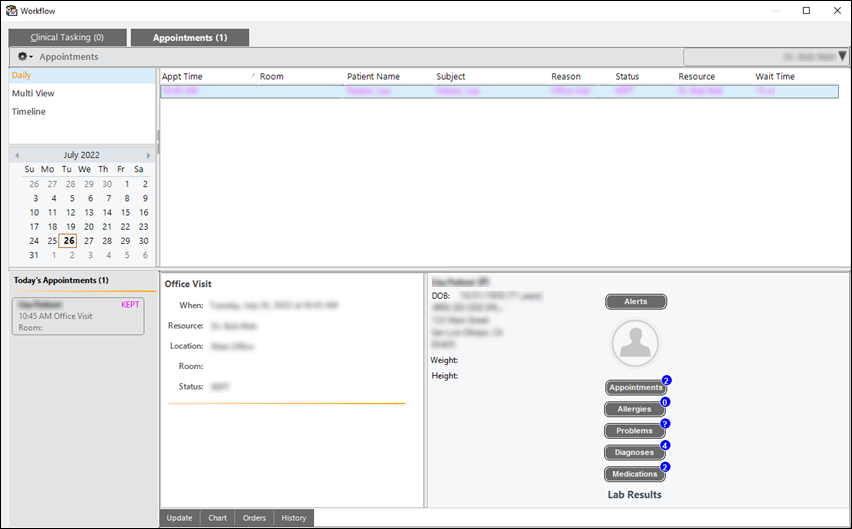Open the History tab at bottom
The height and width of the screenshot is (529, 852).
[x=294, y=518]
